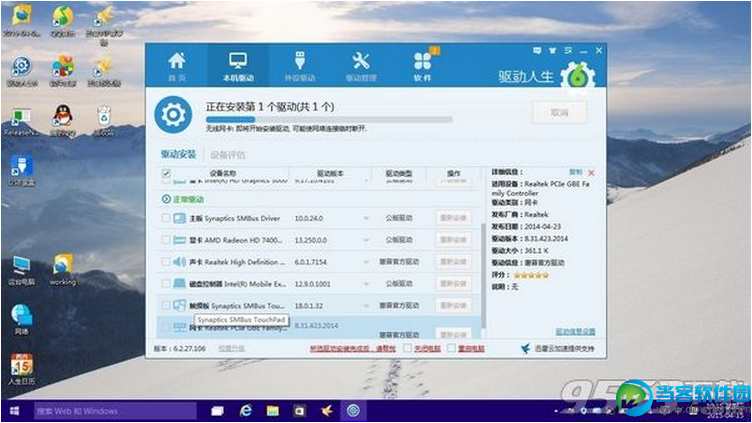Click the cancel button beside the progress bar
The height and width of the screenshot is (423, 752).
click(559, 113)
